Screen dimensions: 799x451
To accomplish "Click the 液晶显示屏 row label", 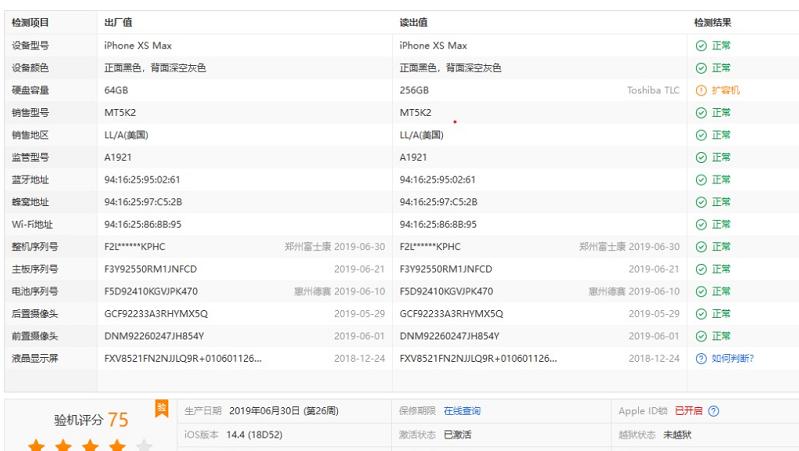I will click(x=35, y=358).
